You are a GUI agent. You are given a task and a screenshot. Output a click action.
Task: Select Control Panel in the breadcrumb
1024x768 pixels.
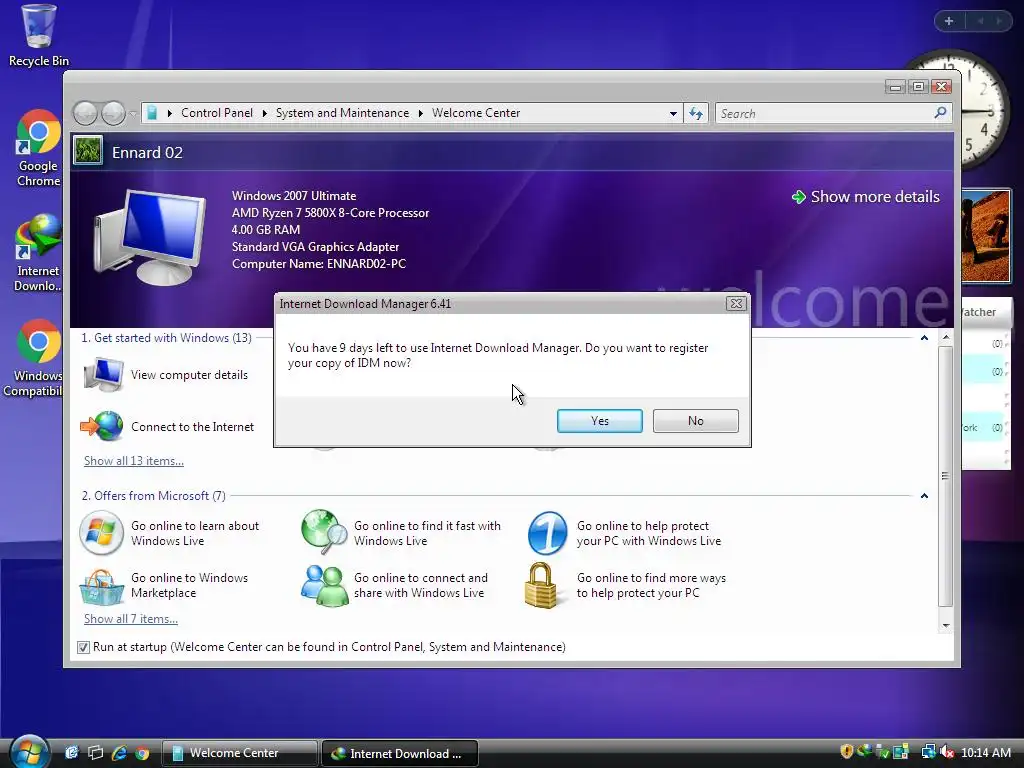(x=217, y=113)
